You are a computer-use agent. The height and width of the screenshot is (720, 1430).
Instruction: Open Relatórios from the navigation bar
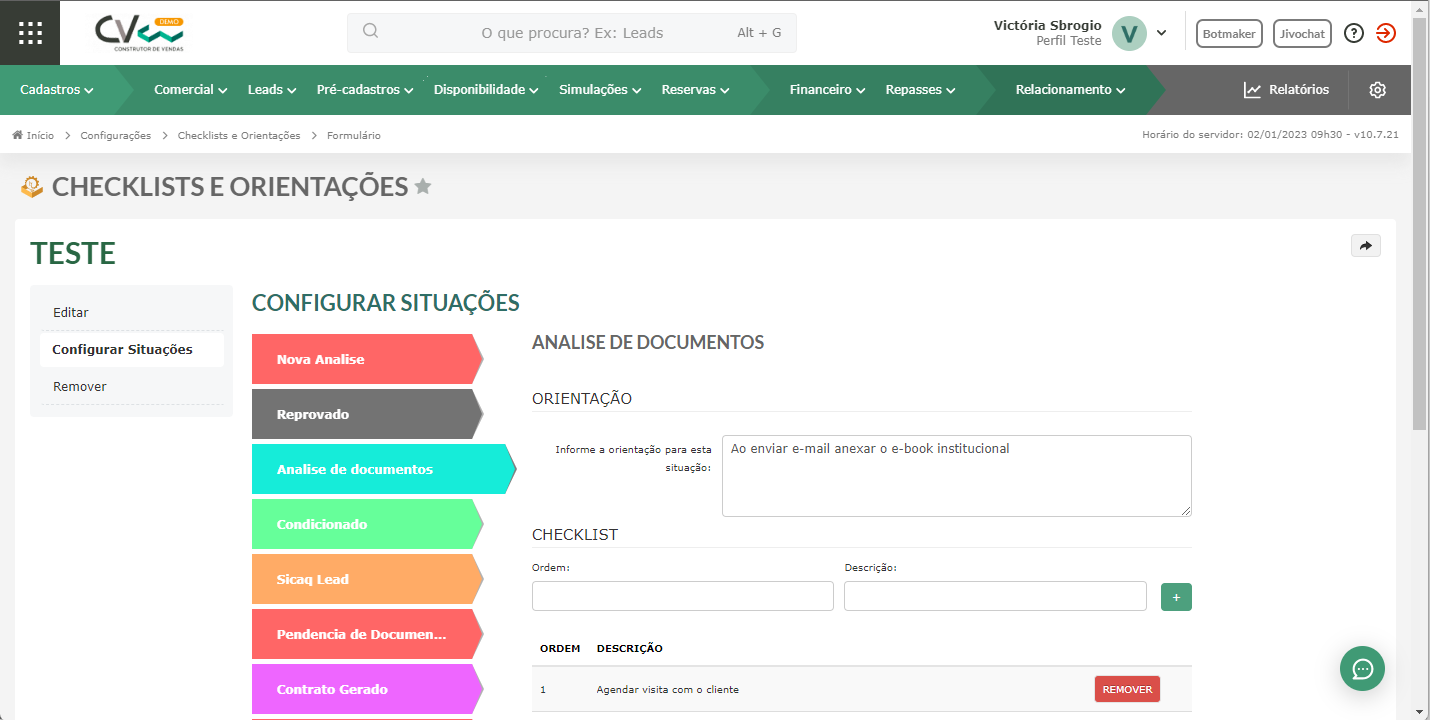click(x=1286, y=90)
